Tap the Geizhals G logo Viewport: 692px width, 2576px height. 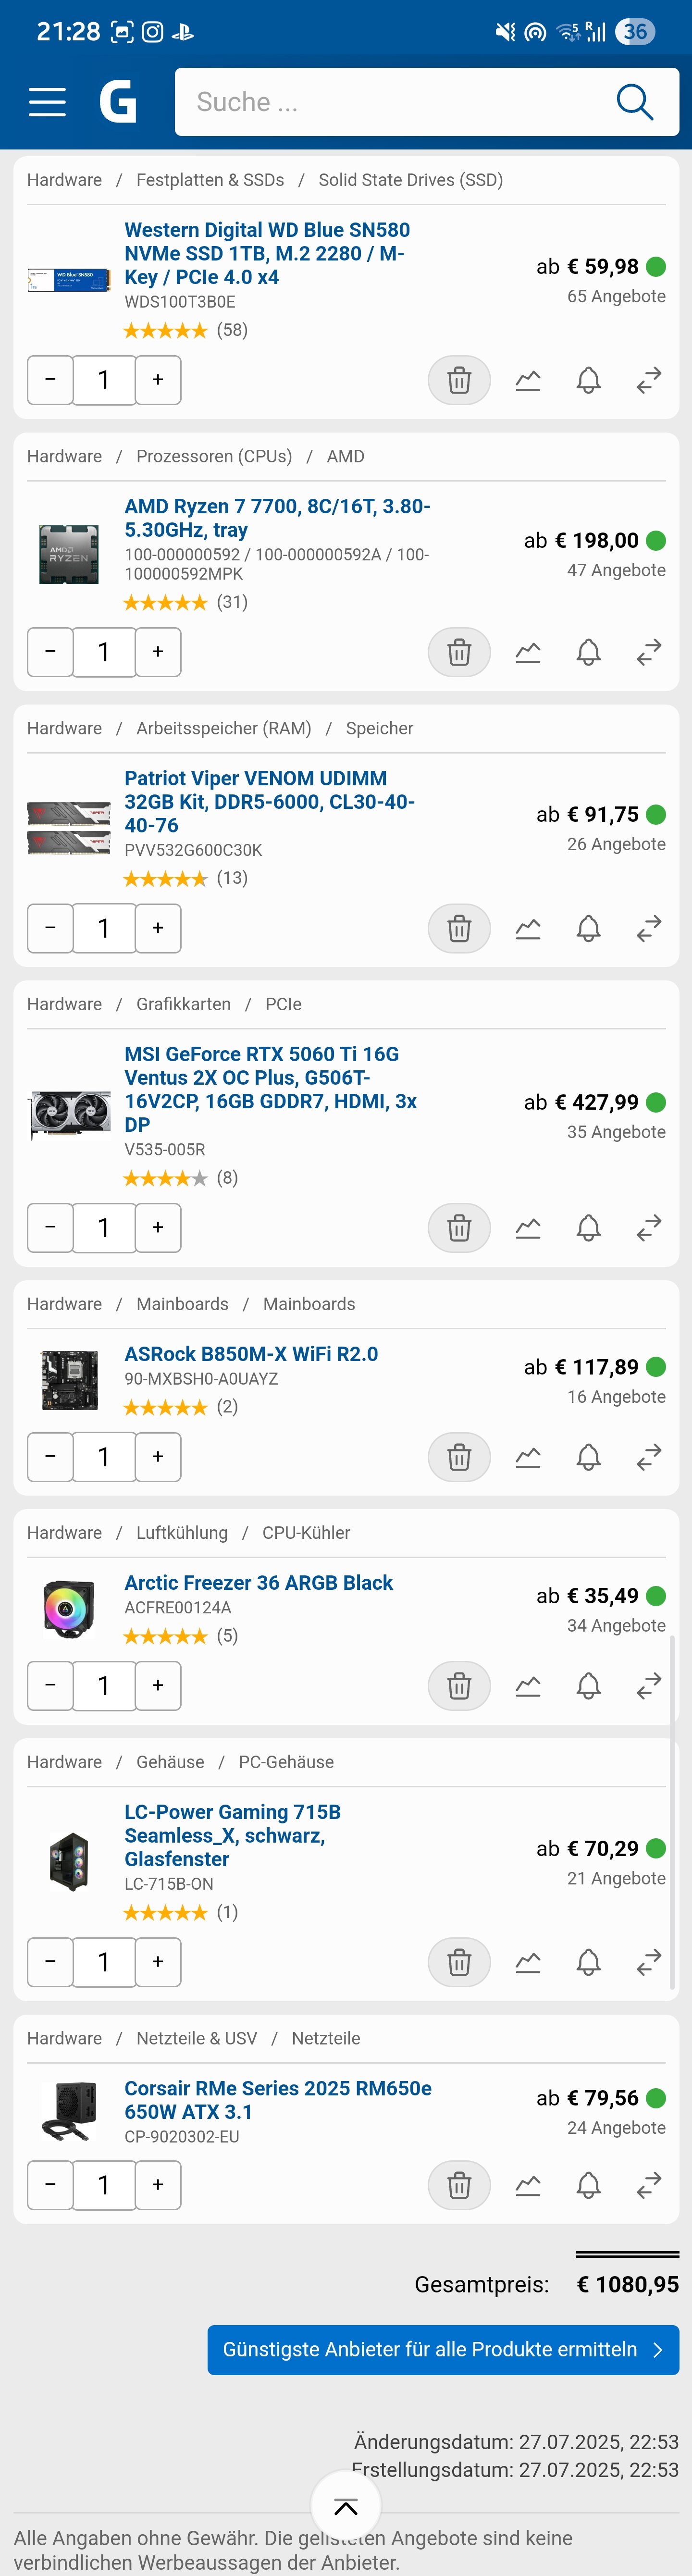coord(118,102)
